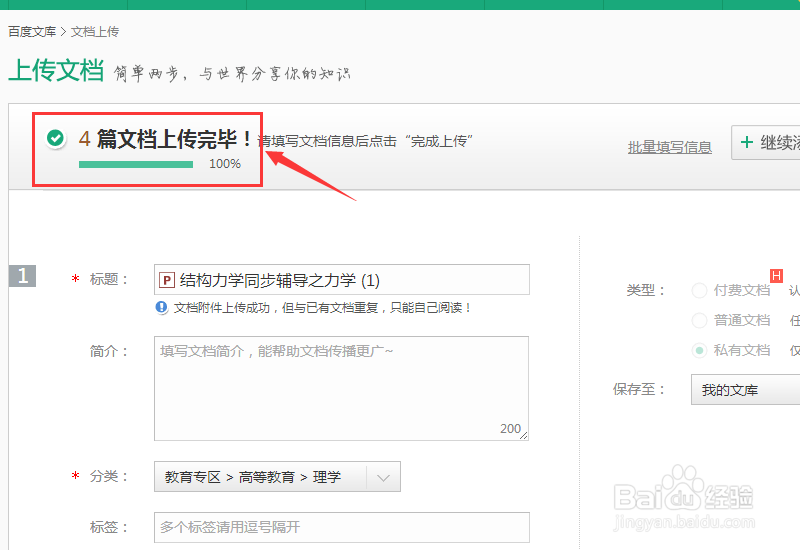This screenshot has width=800, height=550.
Task: Click the blue info icon beside duplicate warning
Action: click(162, 307)
